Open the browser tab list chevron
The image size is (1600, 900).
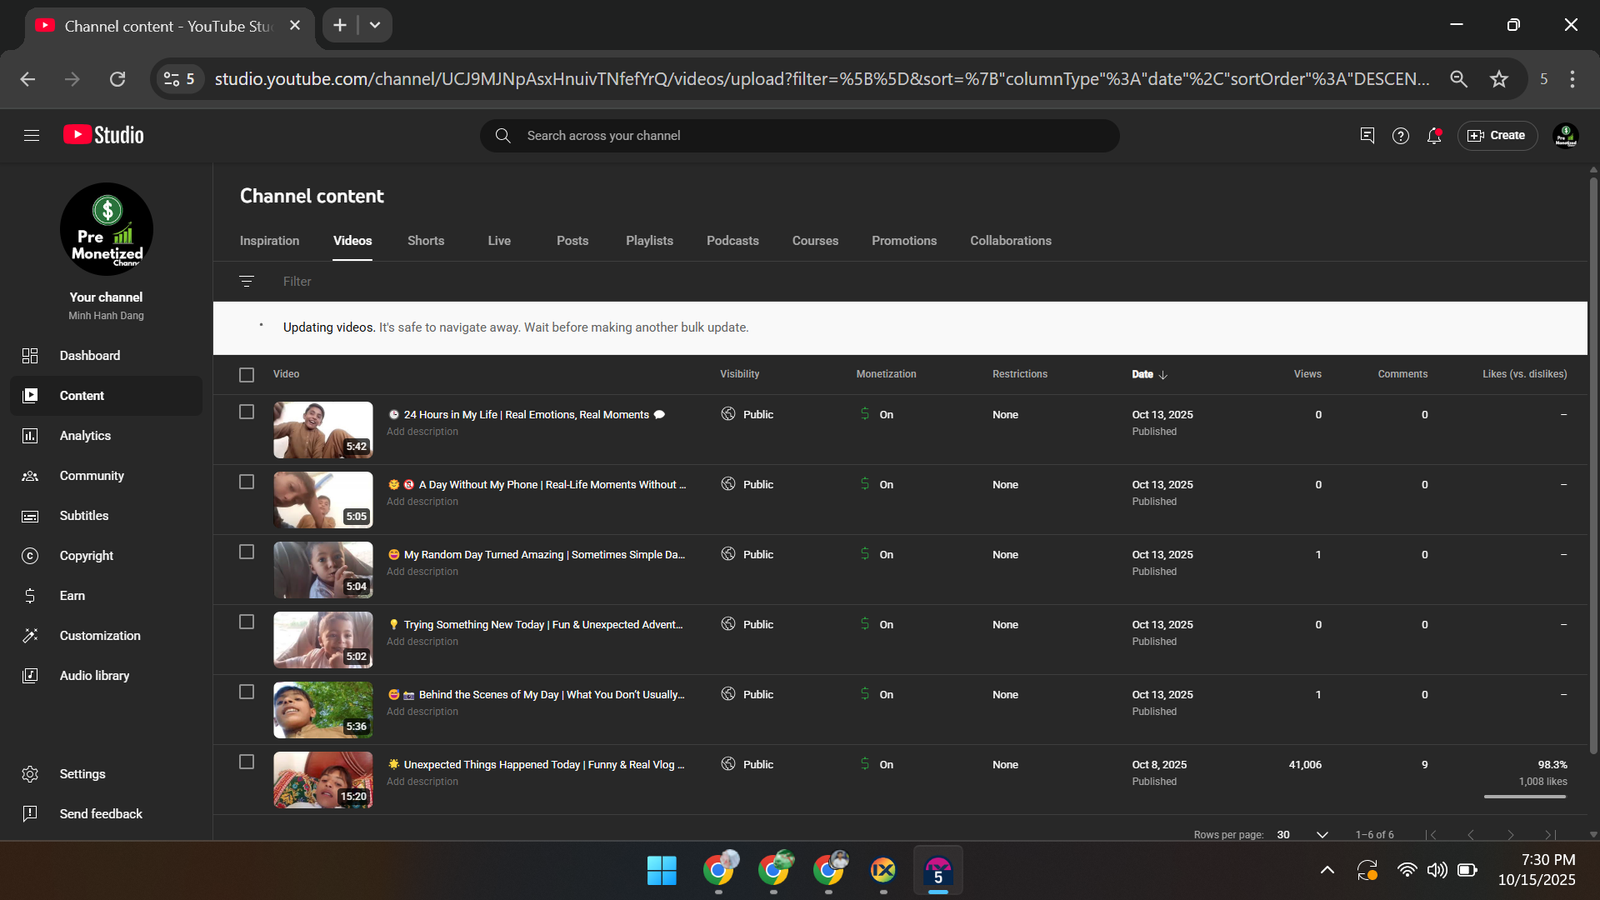pos(375,25)
